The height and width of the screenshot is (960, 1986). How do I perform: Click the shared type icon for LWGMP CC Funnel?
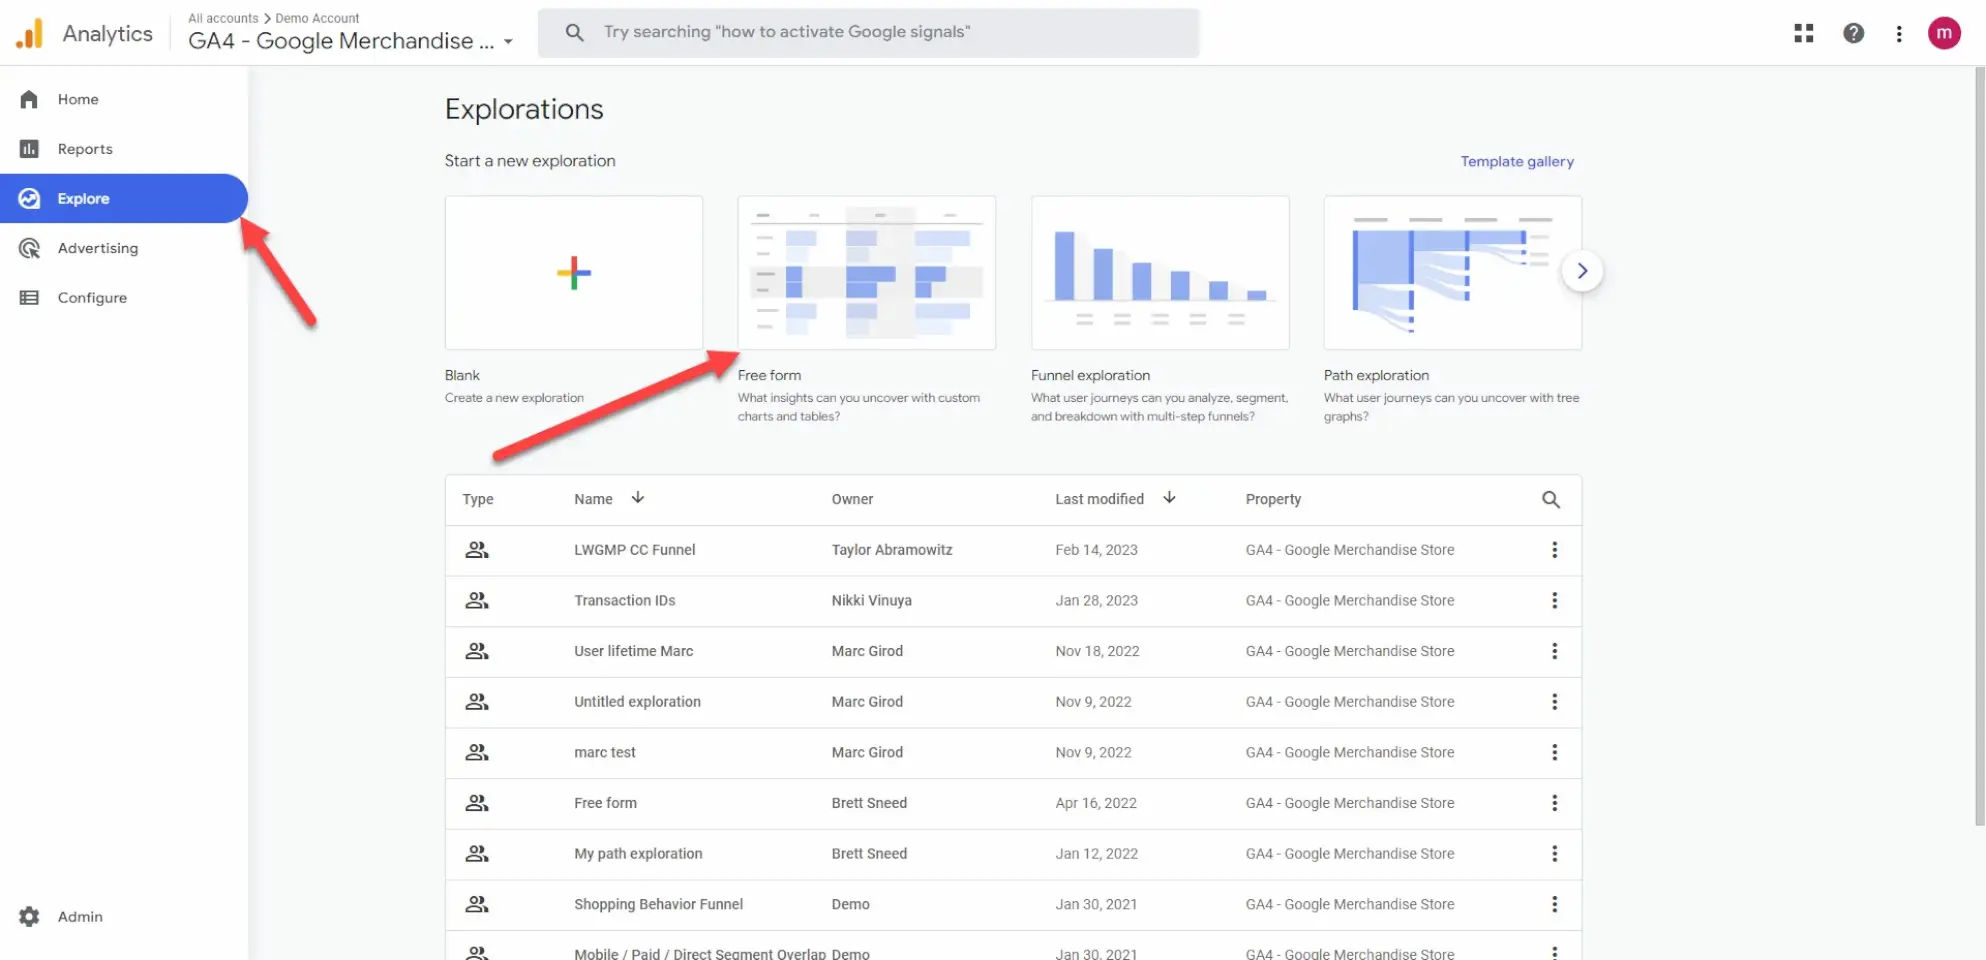477,550
